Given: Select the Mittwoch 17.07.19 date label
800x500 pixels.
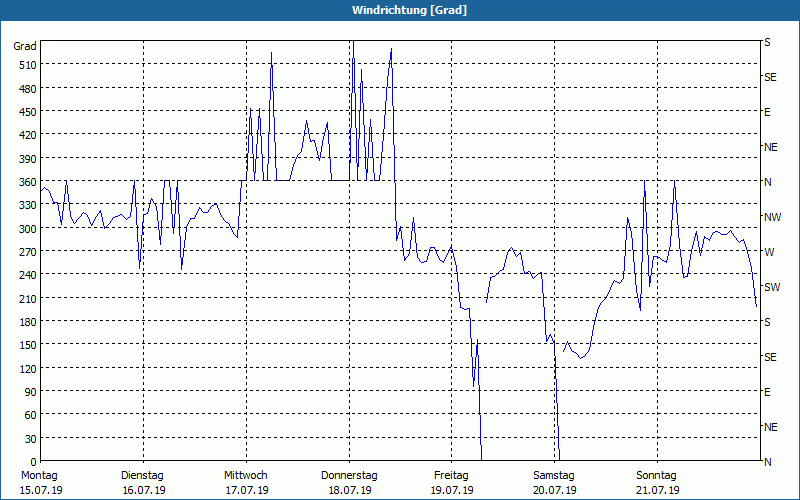Looking at the screenshot, I should pos(245,482).
